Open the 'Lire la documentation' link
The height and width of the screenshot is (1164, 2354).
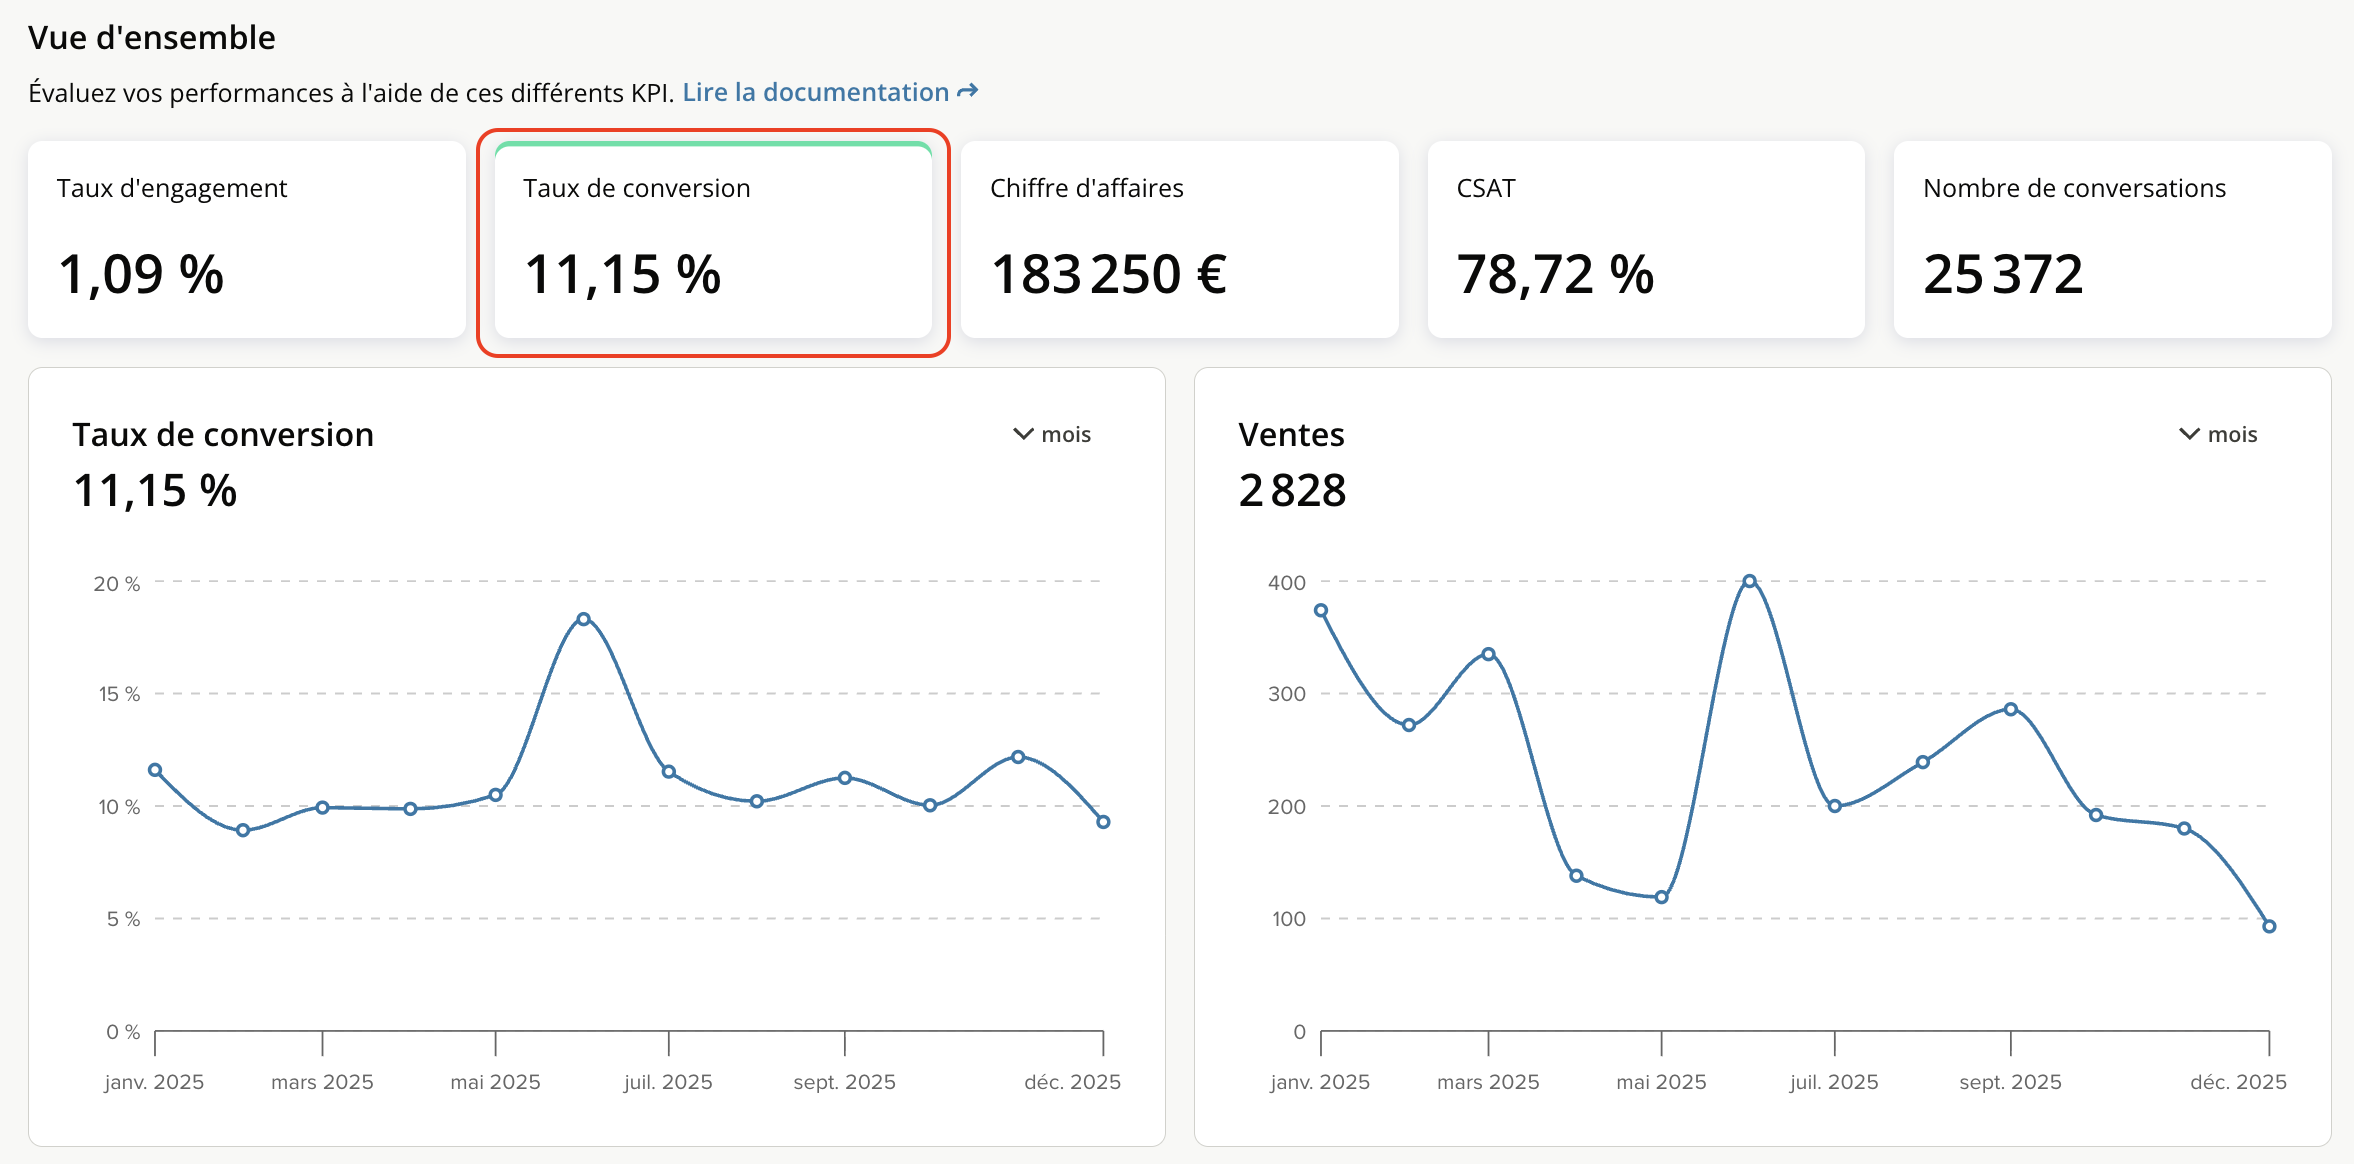click(x=815, y=93)
